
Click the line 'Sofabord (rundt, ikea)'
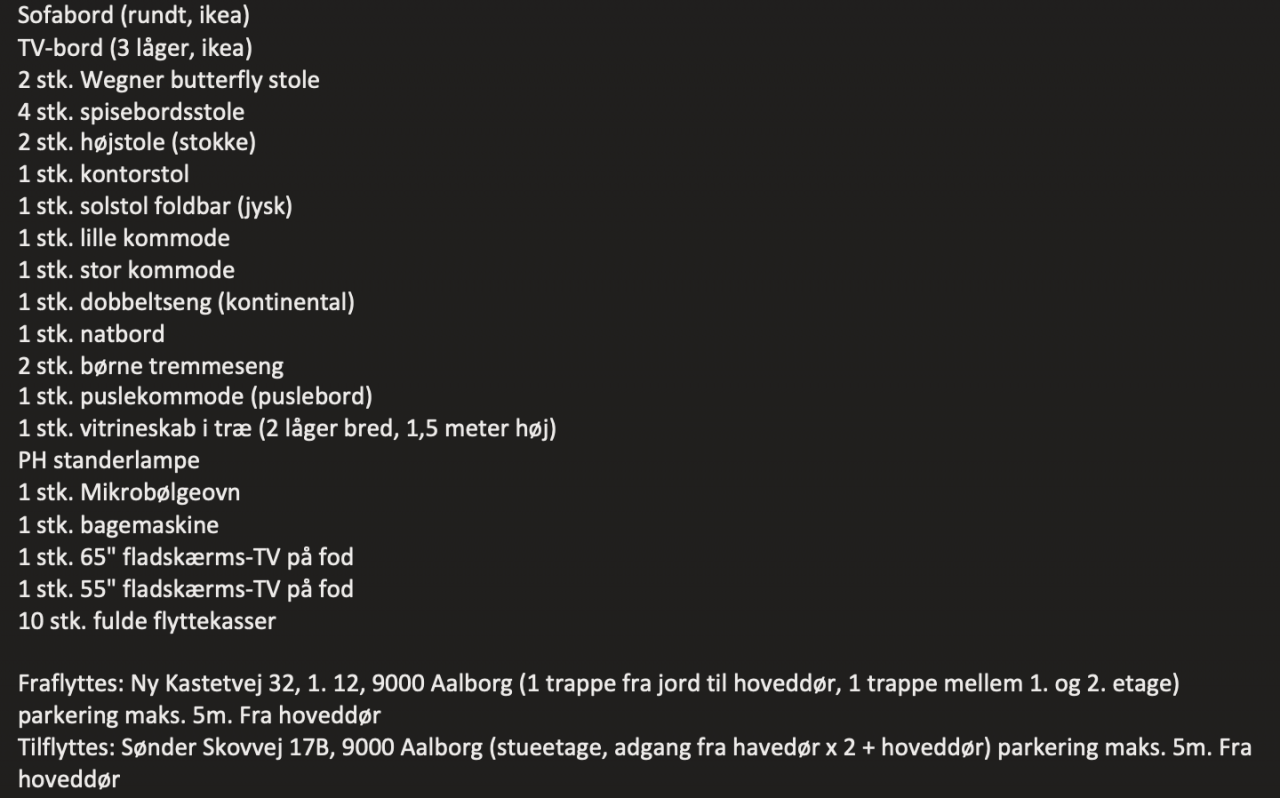tap(134, 16)
